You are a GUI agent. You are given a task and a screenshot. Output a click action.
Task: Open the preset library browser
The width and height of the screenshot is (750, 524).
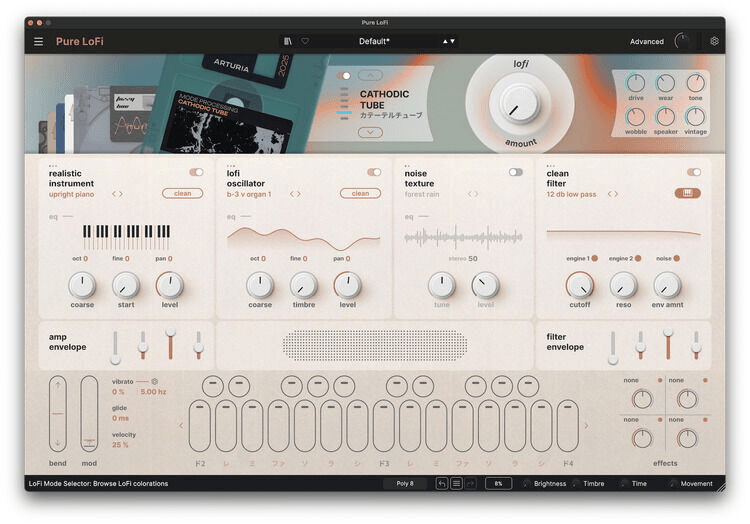point(287,42)
